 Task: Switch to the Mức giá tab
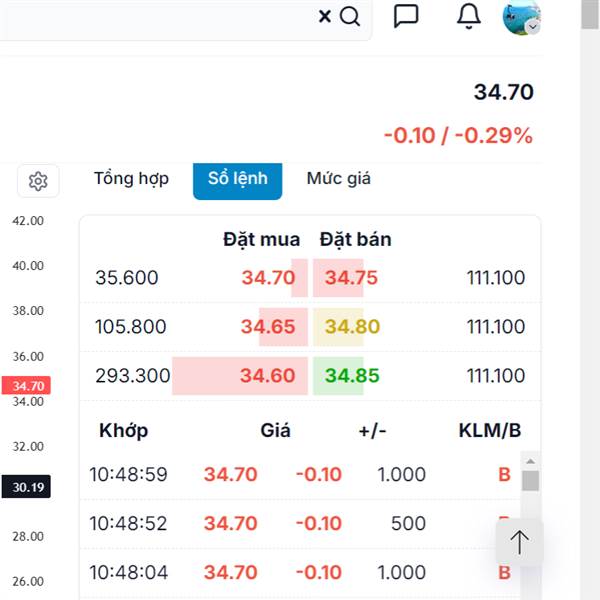(x=339, y=179)
